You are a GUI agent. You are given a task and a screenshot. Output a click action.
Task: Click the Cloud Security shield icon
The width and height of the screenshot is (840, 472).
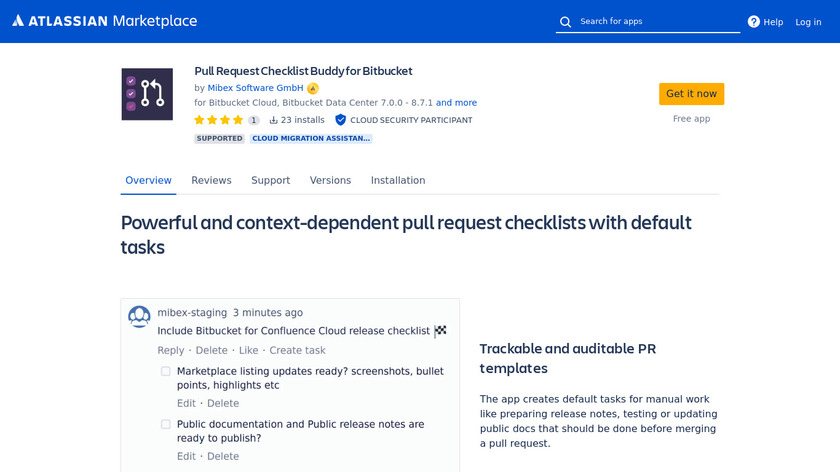pyautogui.click(x=341, y=120)
